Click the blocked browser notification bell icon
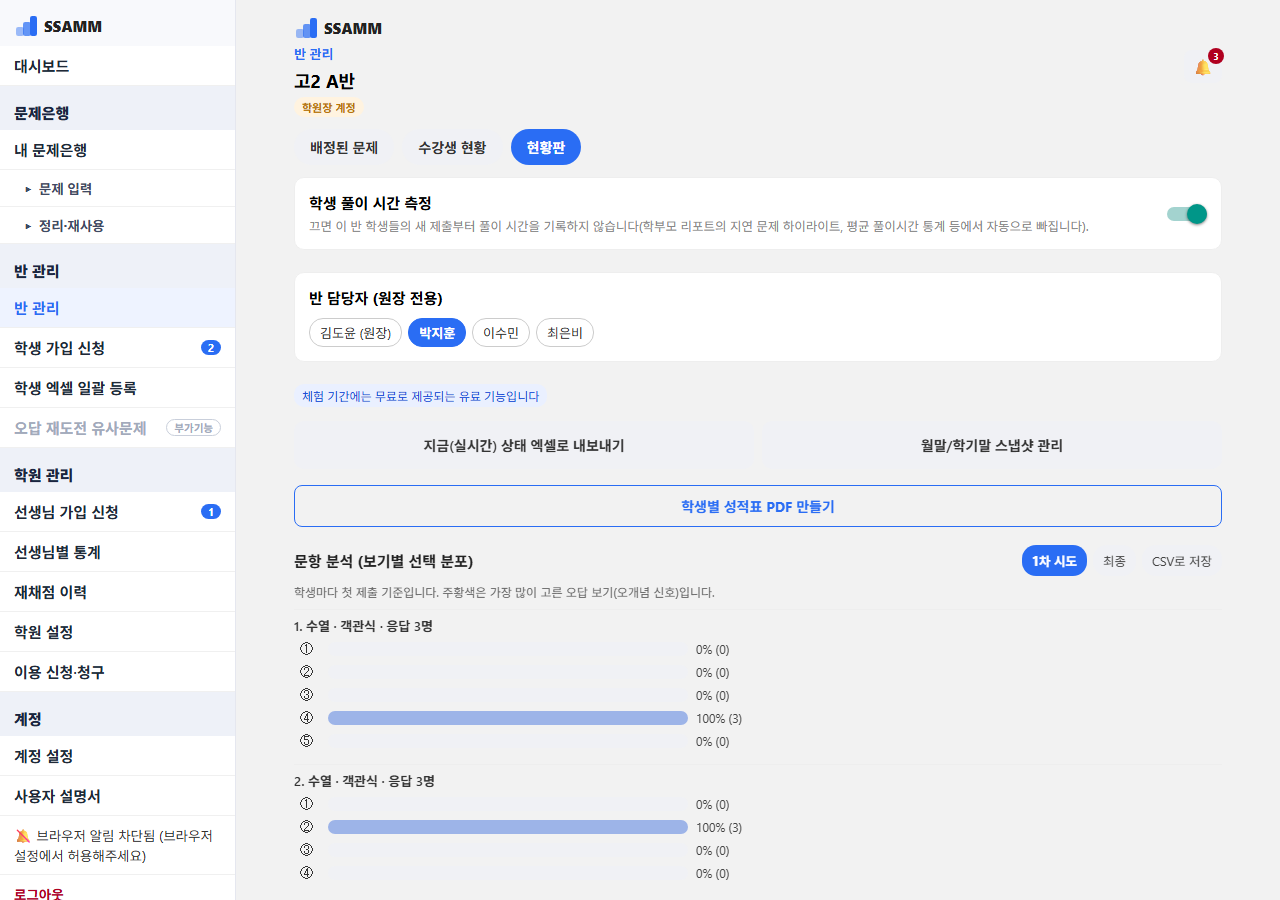 [x=23, y=836]
